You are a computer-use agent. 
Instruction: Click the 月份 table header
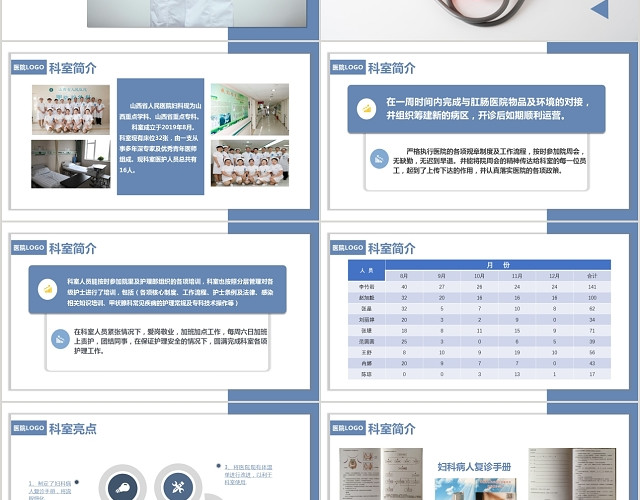pyautogui.click(x=498, y=265)
